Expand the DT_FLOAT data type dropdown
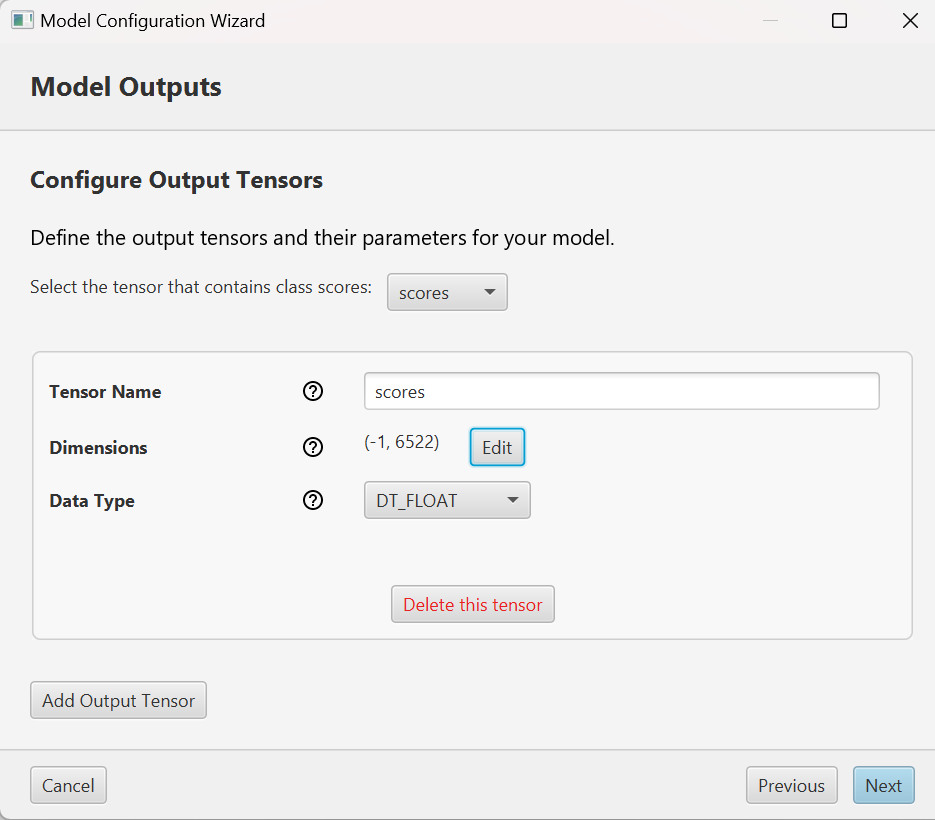Viewport: 935px width, 820px height. 447,500
